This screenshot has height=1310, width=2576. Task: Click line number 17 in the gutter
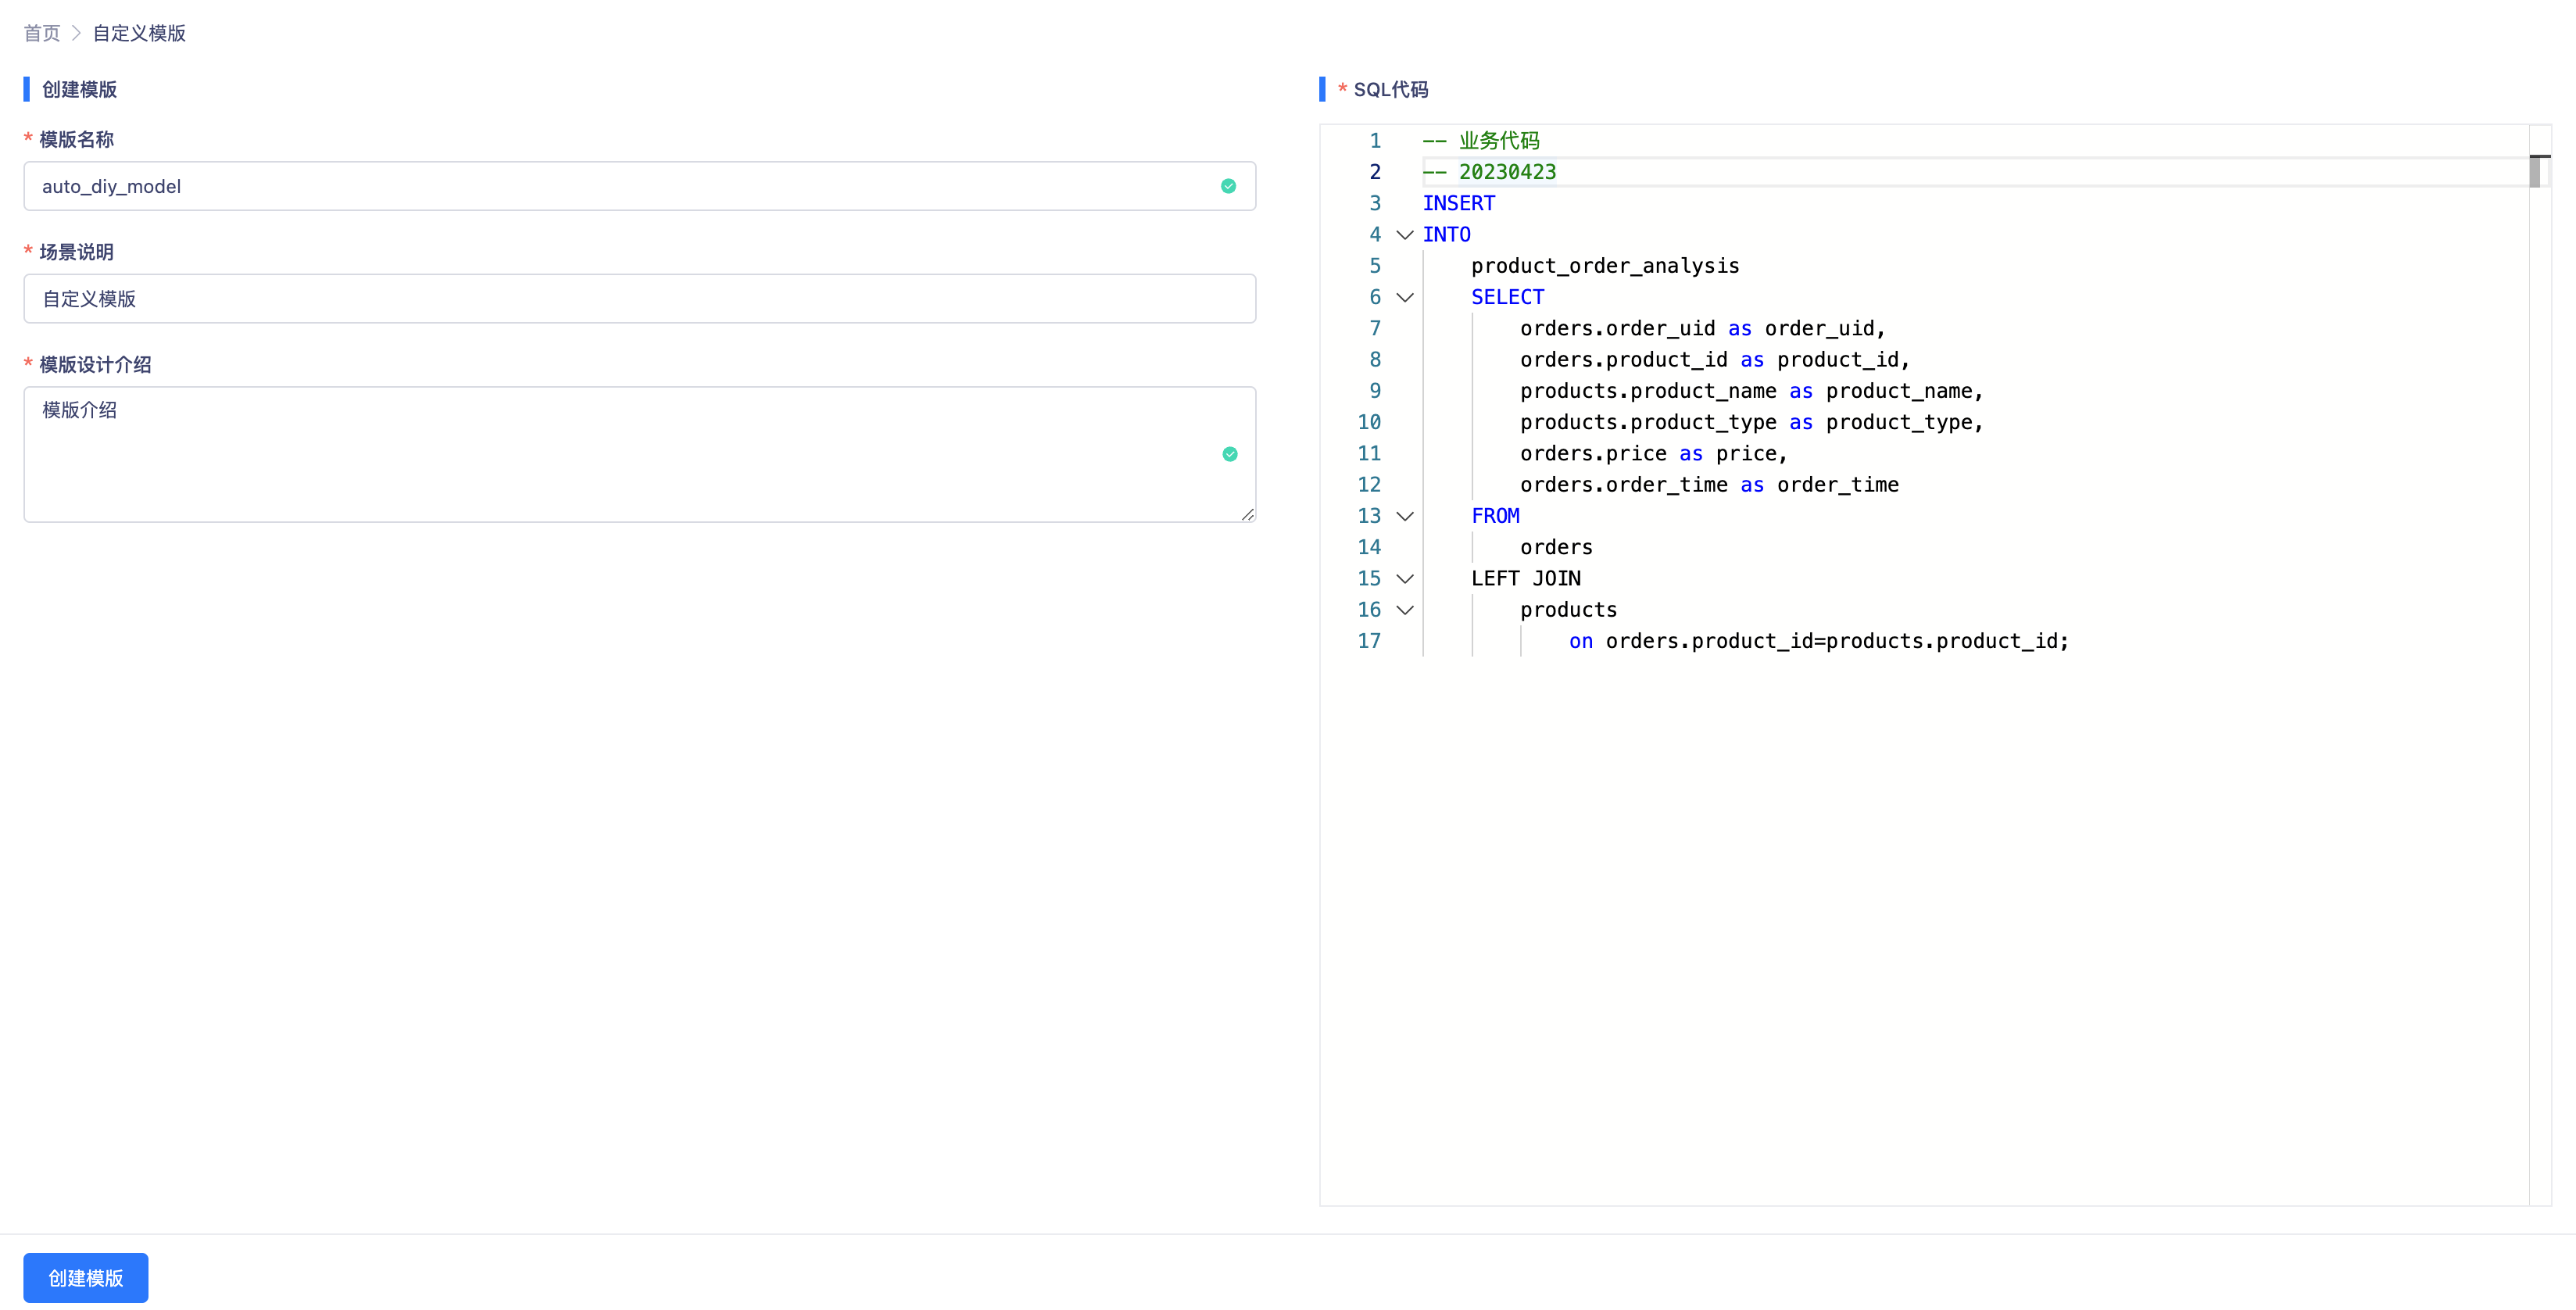[x=1369, y=641]
